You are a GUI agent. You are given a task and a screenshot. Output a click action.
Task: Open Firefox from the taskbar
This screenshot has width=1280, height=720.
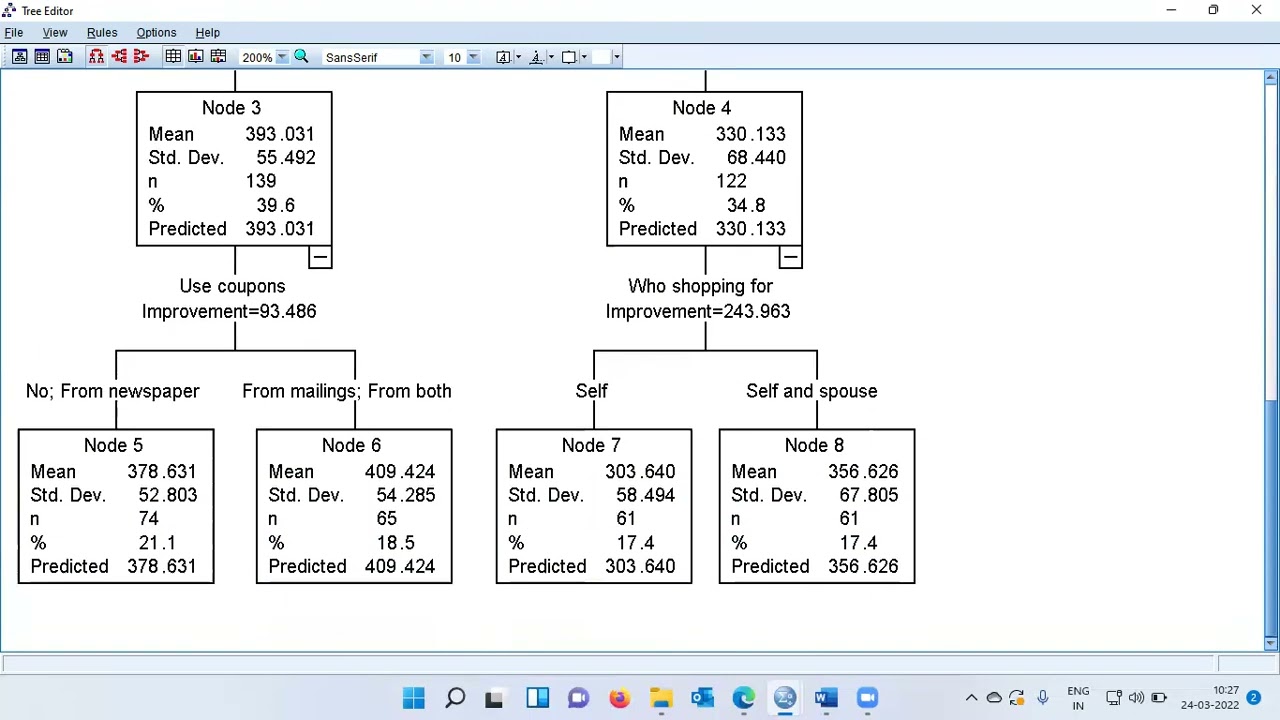pyautogui.click(x=619, y=698)
